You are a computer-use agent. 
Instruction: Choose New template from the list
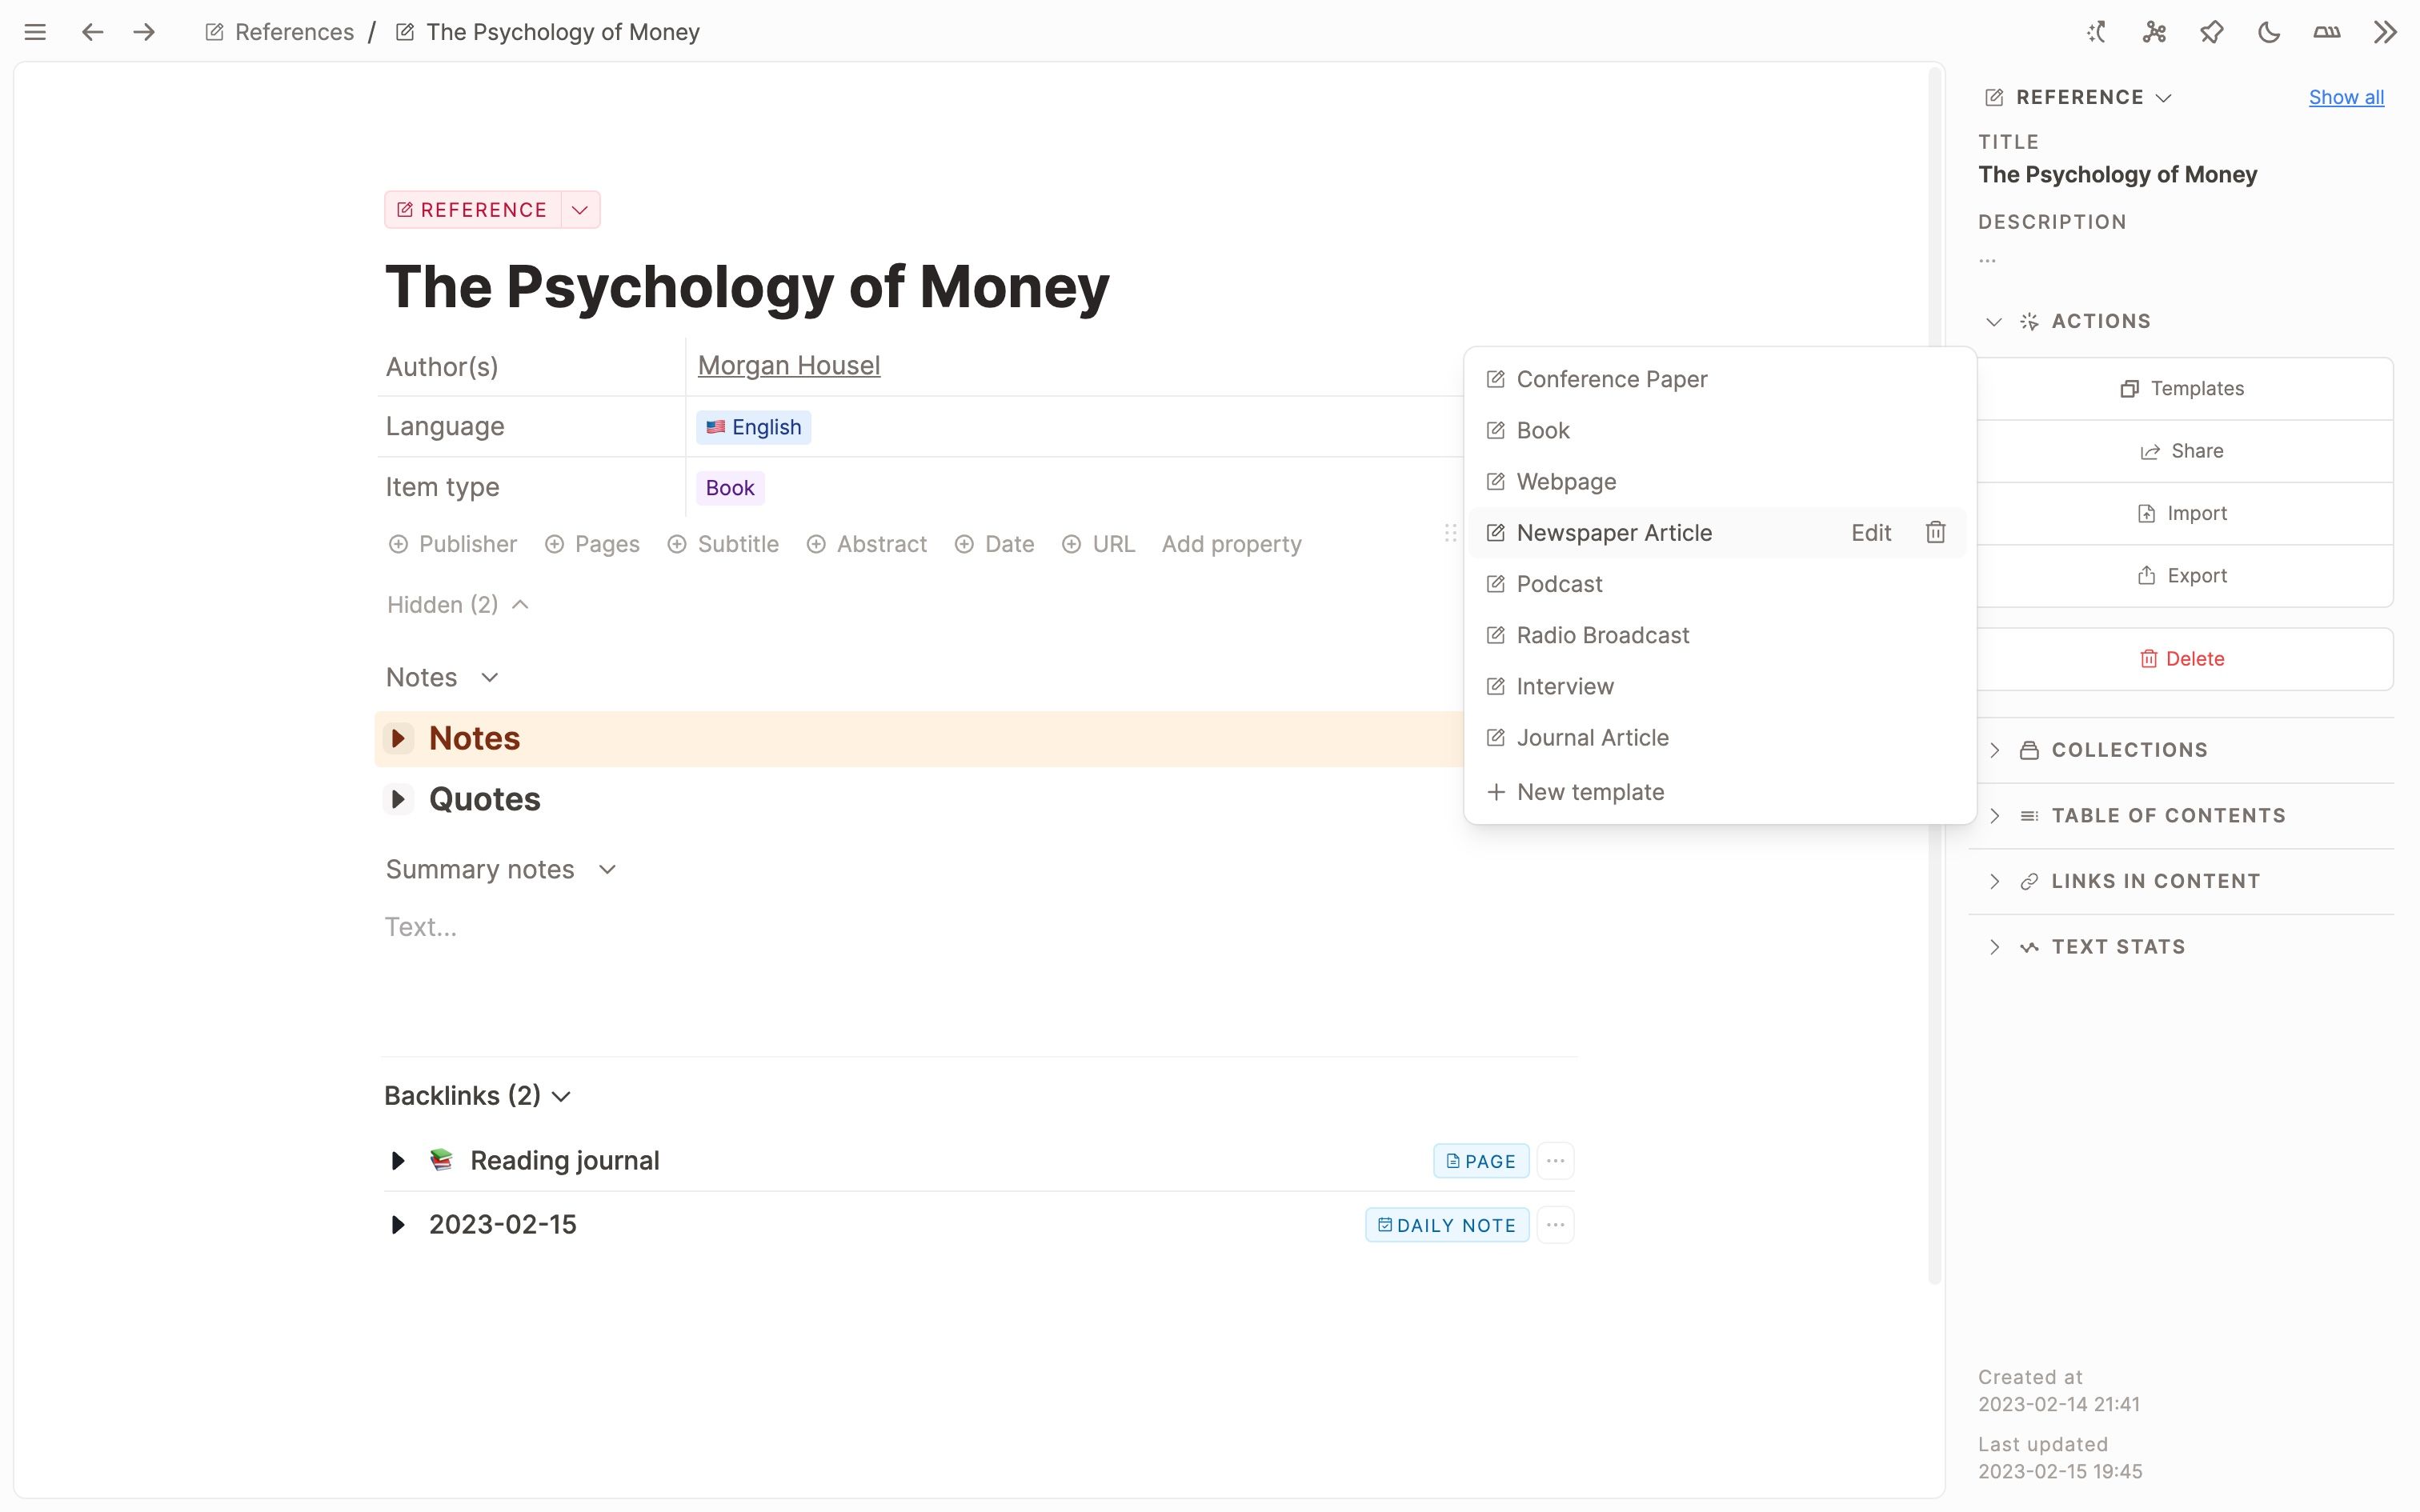[1590, 792]
